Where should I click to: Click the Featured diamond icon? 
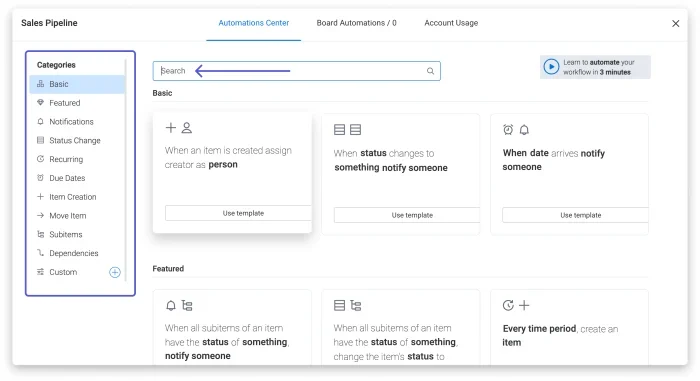click(x=40, y=102)
